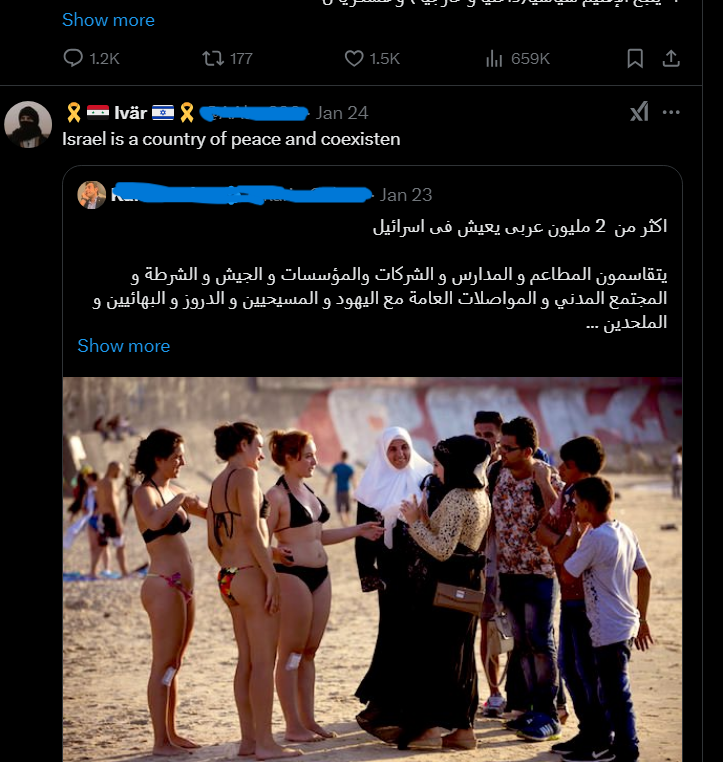Click the Jan 23 quoted post date
Screen dimensions: 723x762
(x=406, y=195)
